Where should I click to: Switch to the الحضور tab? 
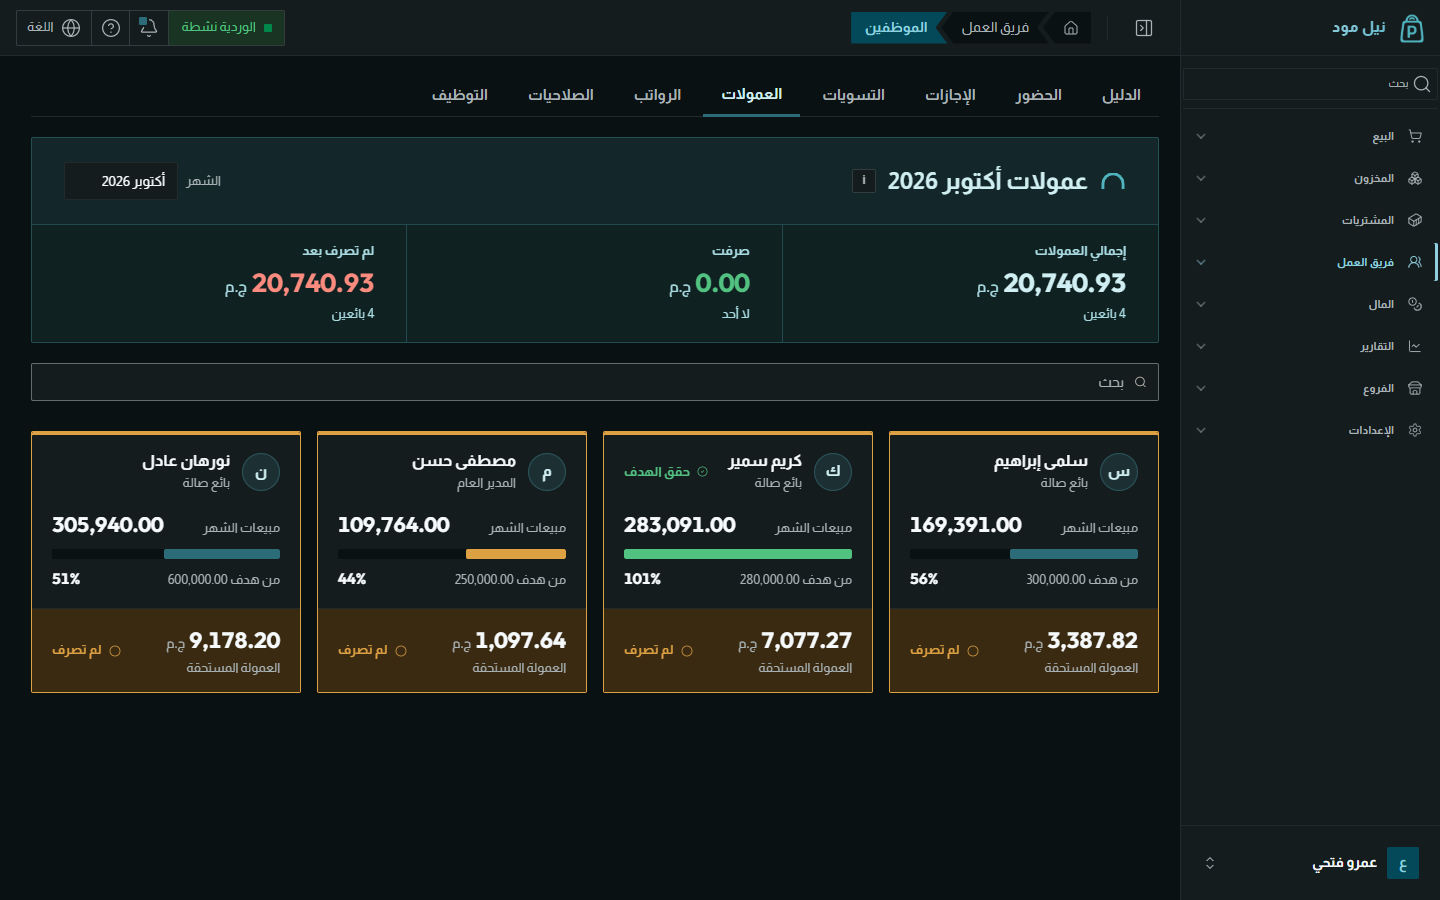pyautogui.click(x=1039, y=95)
